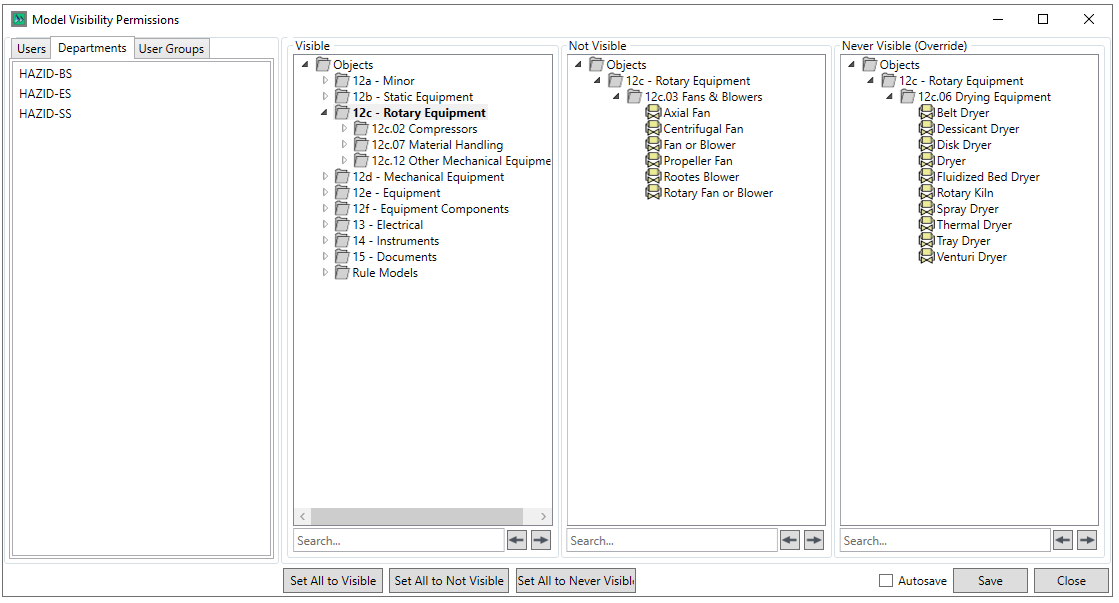Collapse the 12c - Rotary Equipment node in Visible
1119x603 pixels.
[x=324, y=113]
